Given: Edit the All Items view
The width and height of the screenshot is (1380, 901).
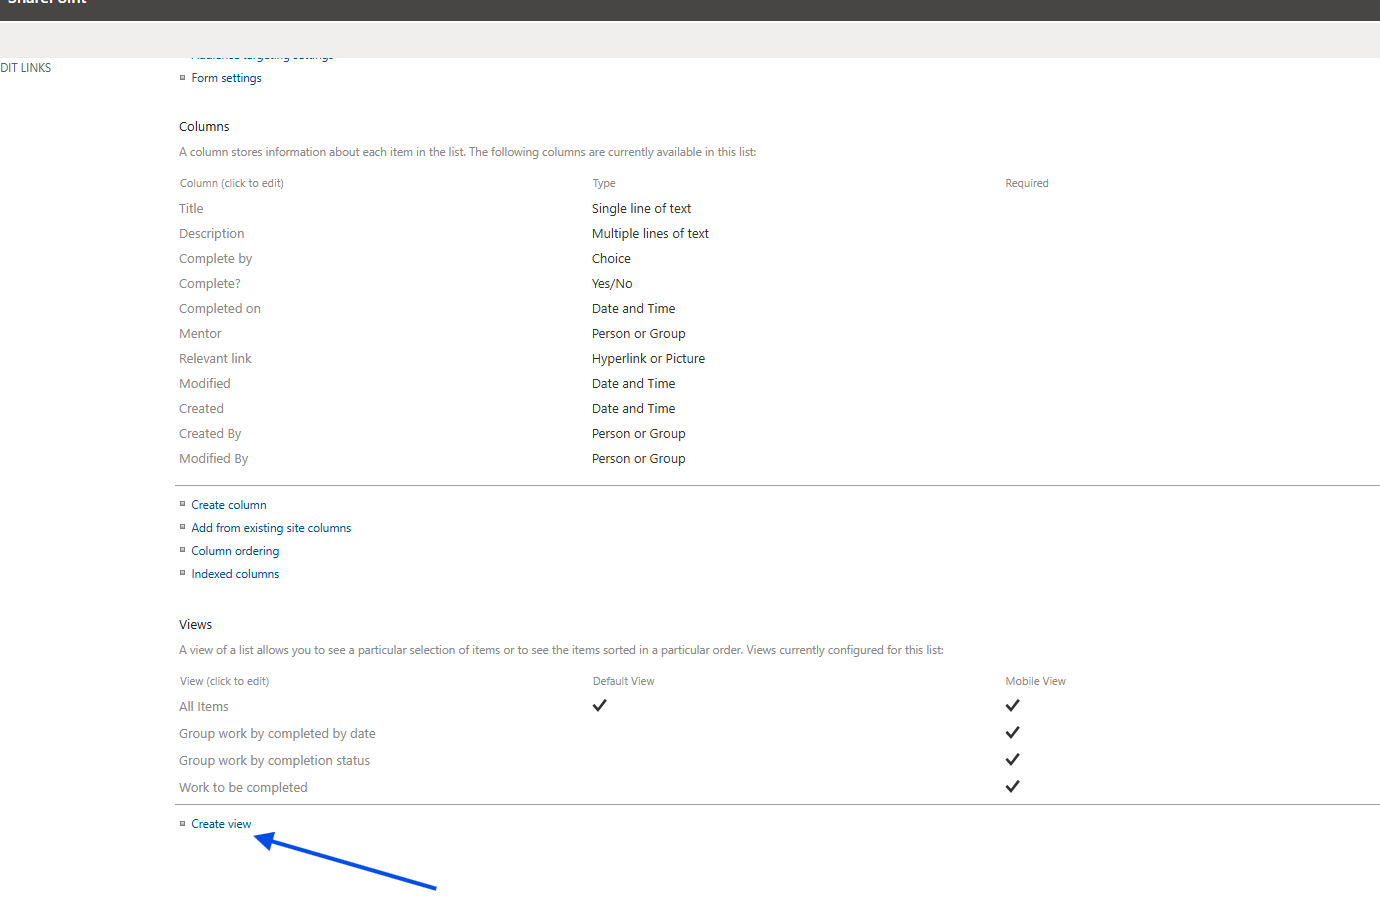Looking at the screenshot, I should (x=203, y=707).
